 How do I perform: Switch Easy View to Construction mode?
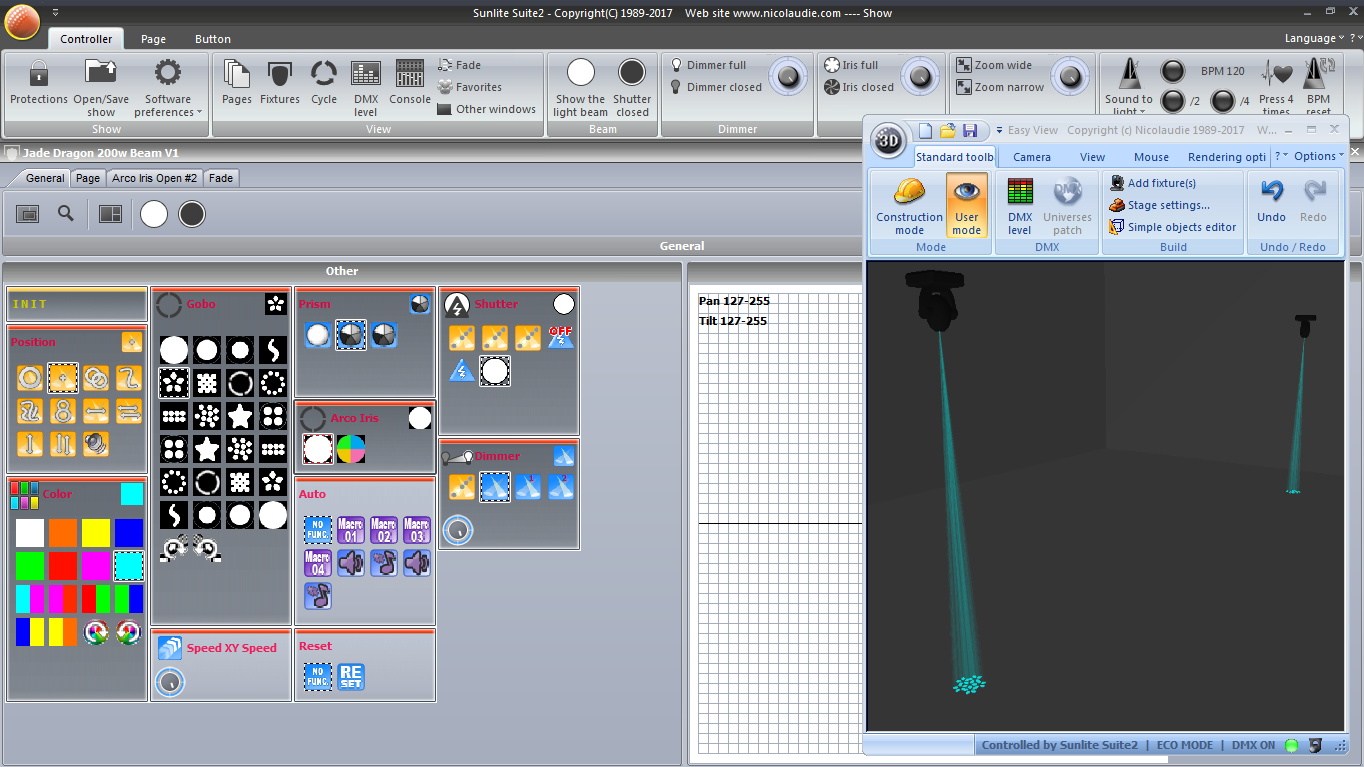pos(909,206)
